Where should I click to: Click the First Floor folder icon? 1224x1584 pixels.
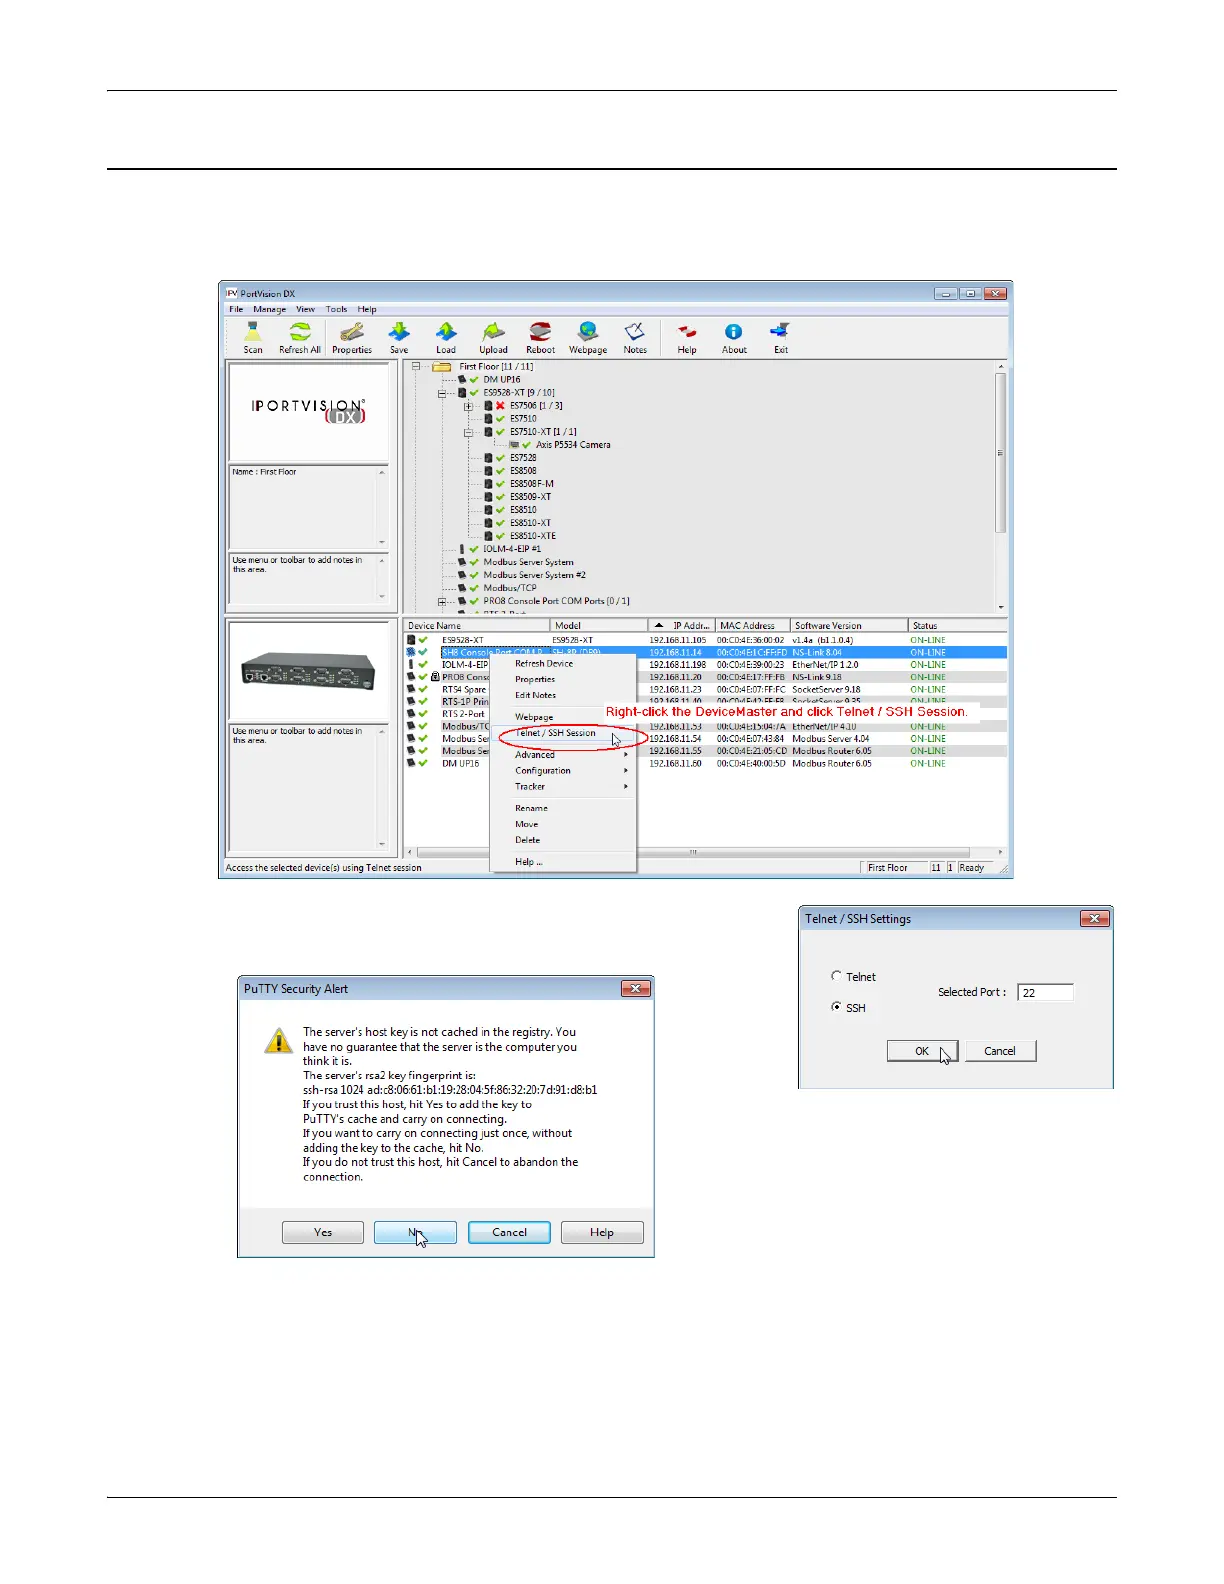tap(441, 367)
